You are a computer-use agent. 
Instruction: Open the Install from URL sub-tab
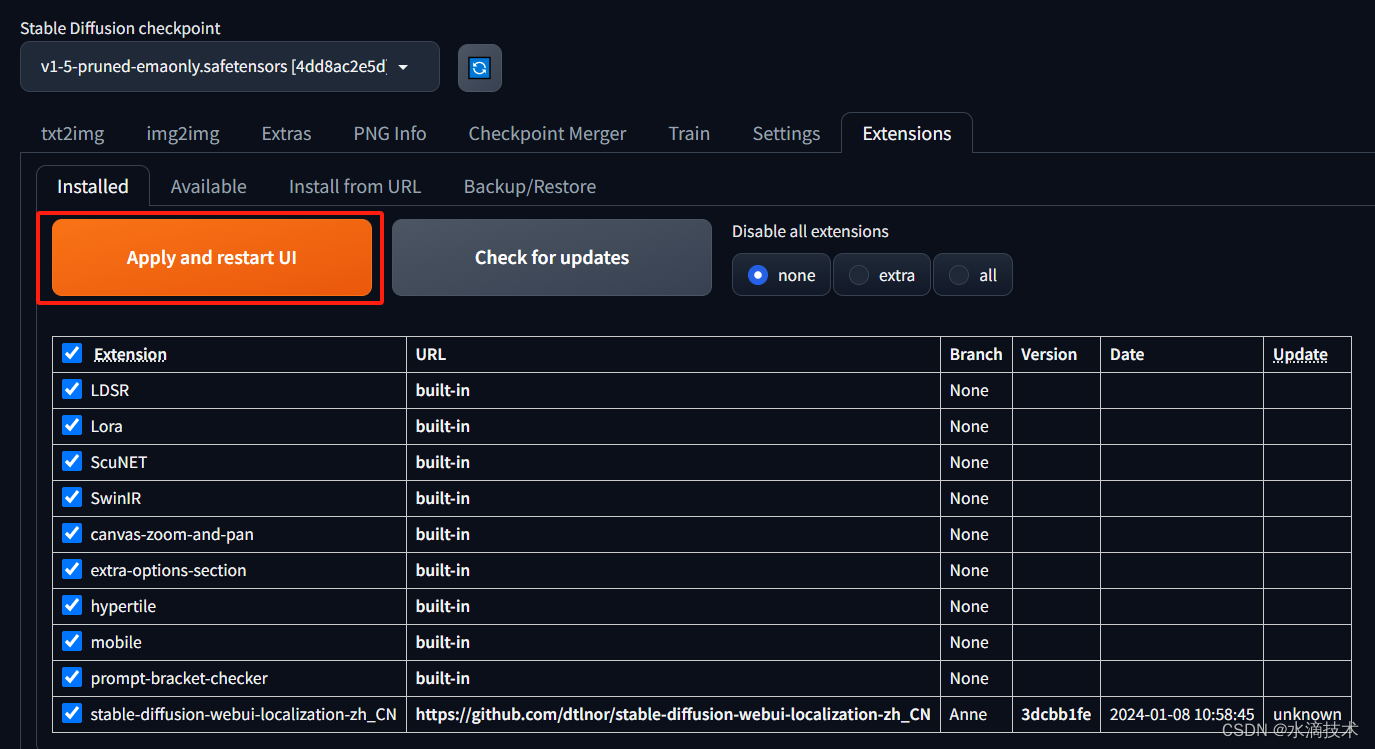pos(355,186)
